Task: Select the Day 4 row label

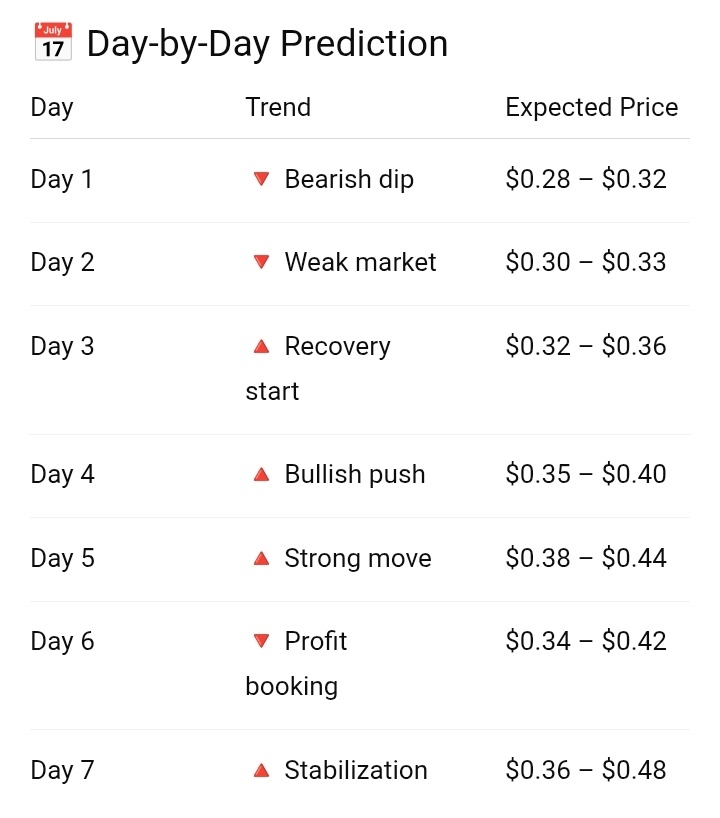Action: pos(62,474)
